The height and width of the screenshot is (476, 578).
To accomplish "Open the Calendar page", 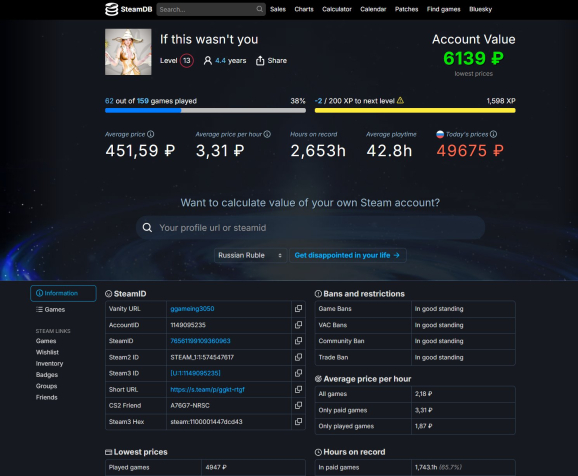I will point(373,9).
